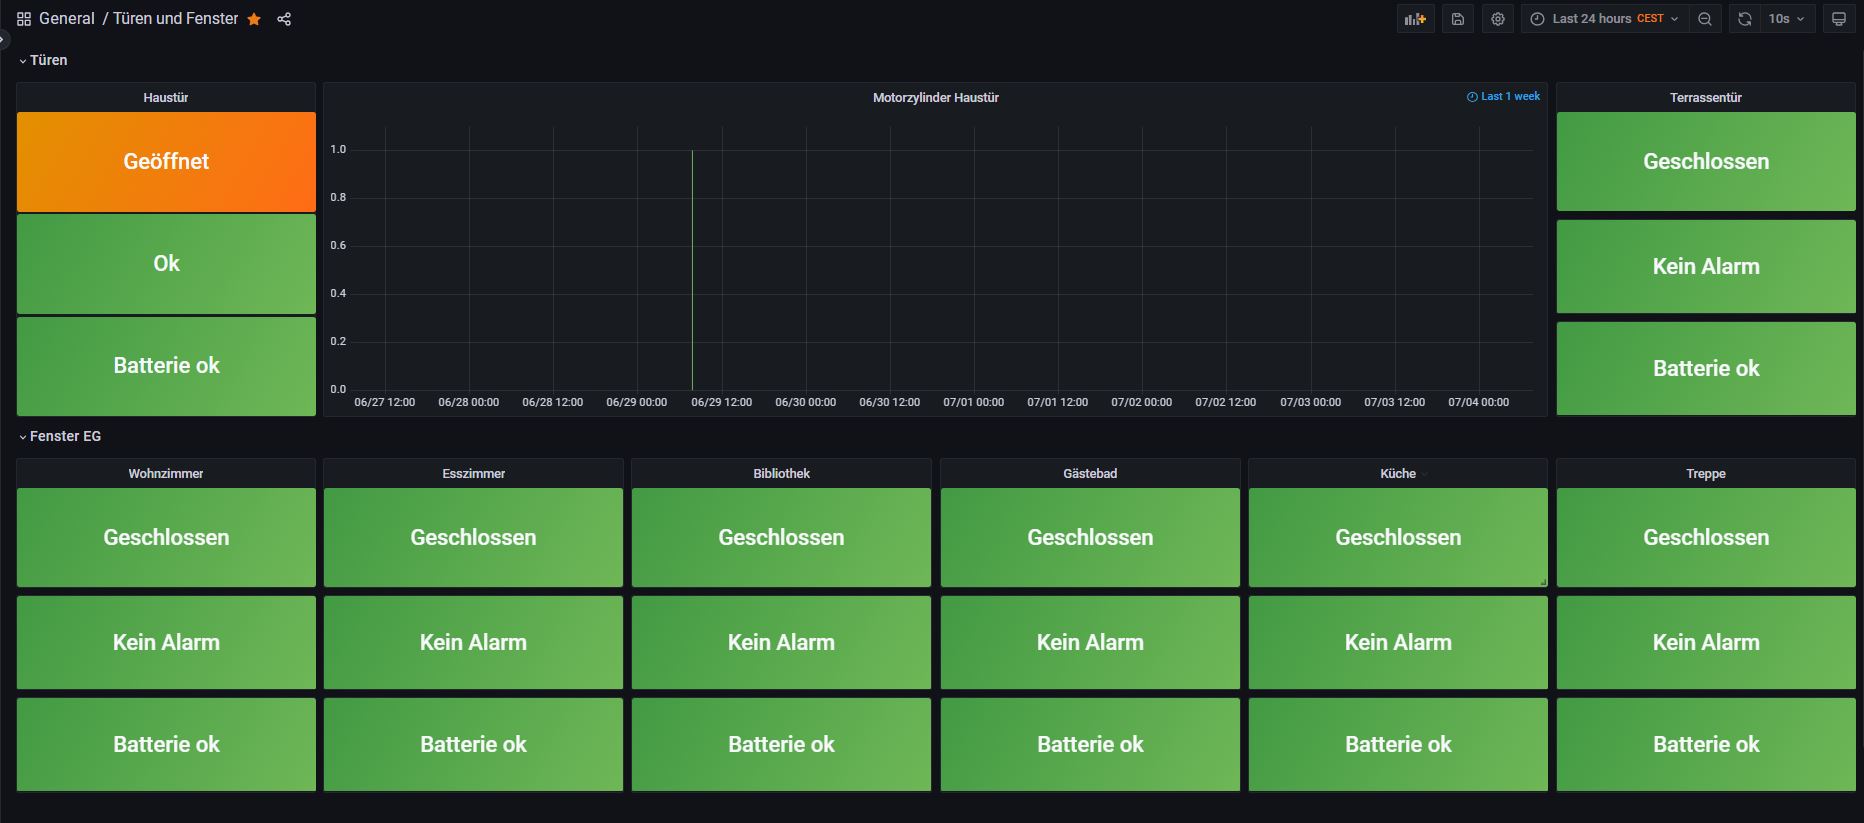Viewport: 1864px width, 823px height.
Task: Click Treppe Batterie ok tile
Action: [1706, 744]
